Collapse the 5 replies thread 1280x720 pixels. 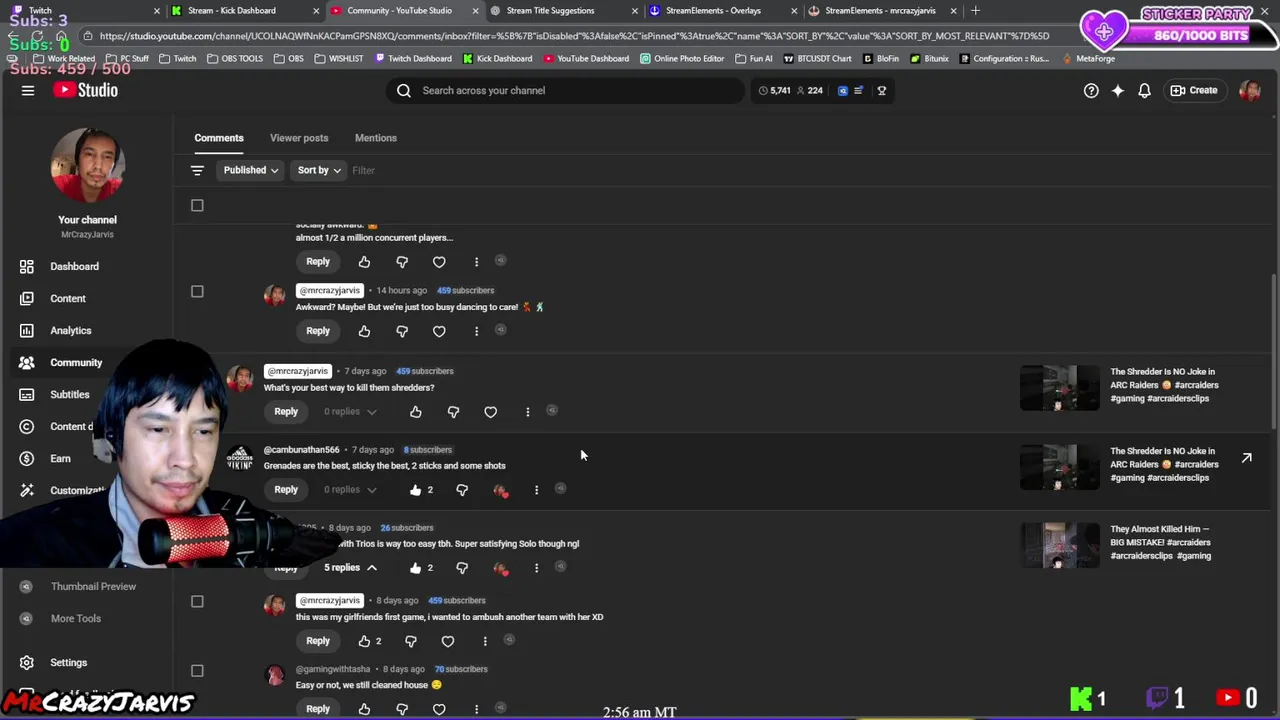[x=350, y=568]
